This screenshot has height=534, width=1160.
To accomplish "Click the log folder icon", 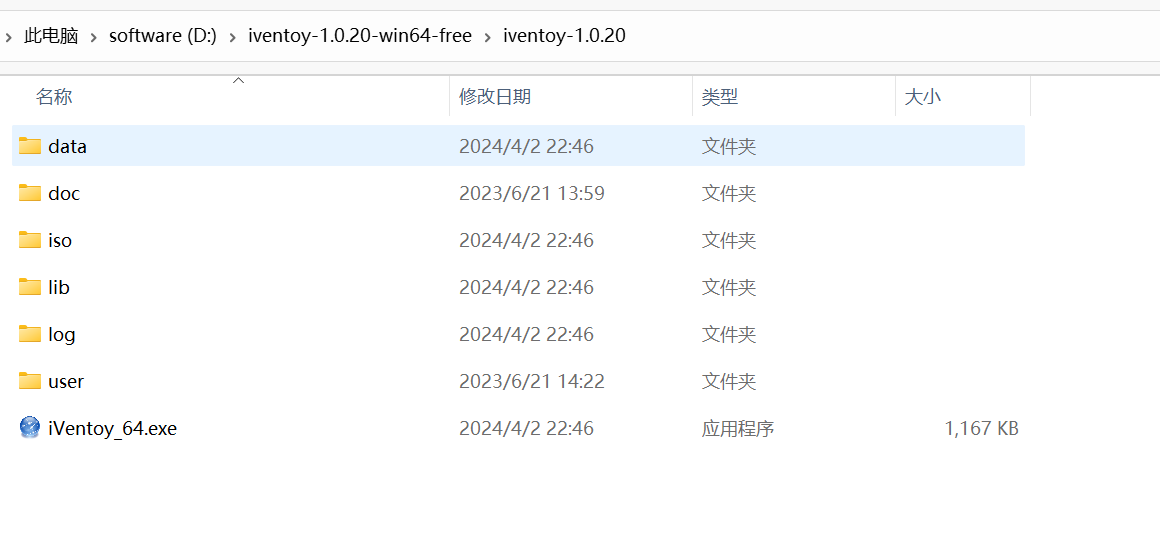I will point(30,334).
